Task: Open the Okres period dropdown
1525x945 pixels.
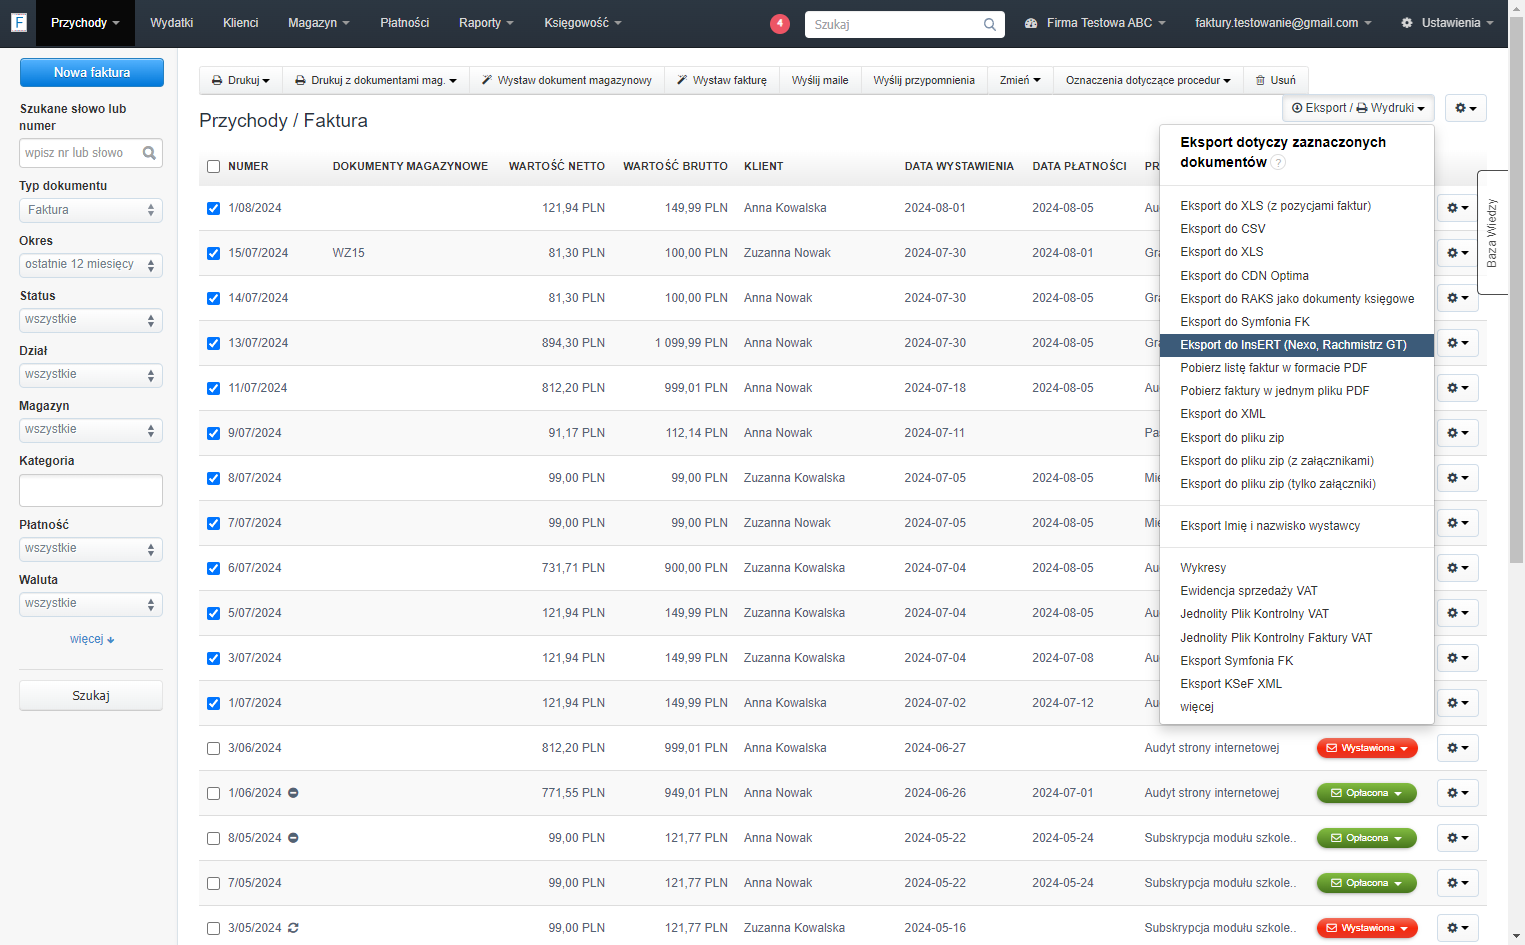Action: click(x=91, y=265)
